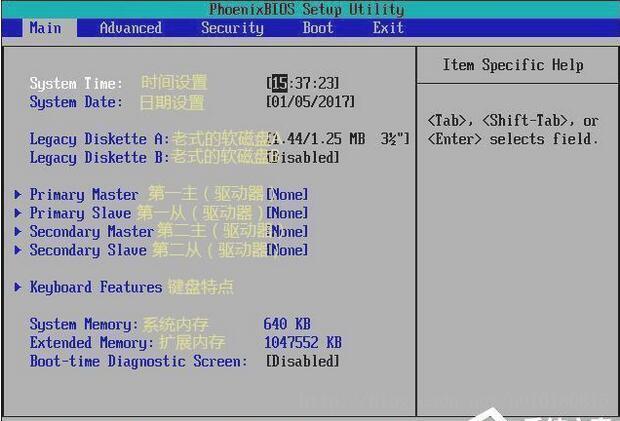Select the hours field 15 in System Time
Image resolution: width=620 pixels, height=421 pixels.
[x=280, y=83]
